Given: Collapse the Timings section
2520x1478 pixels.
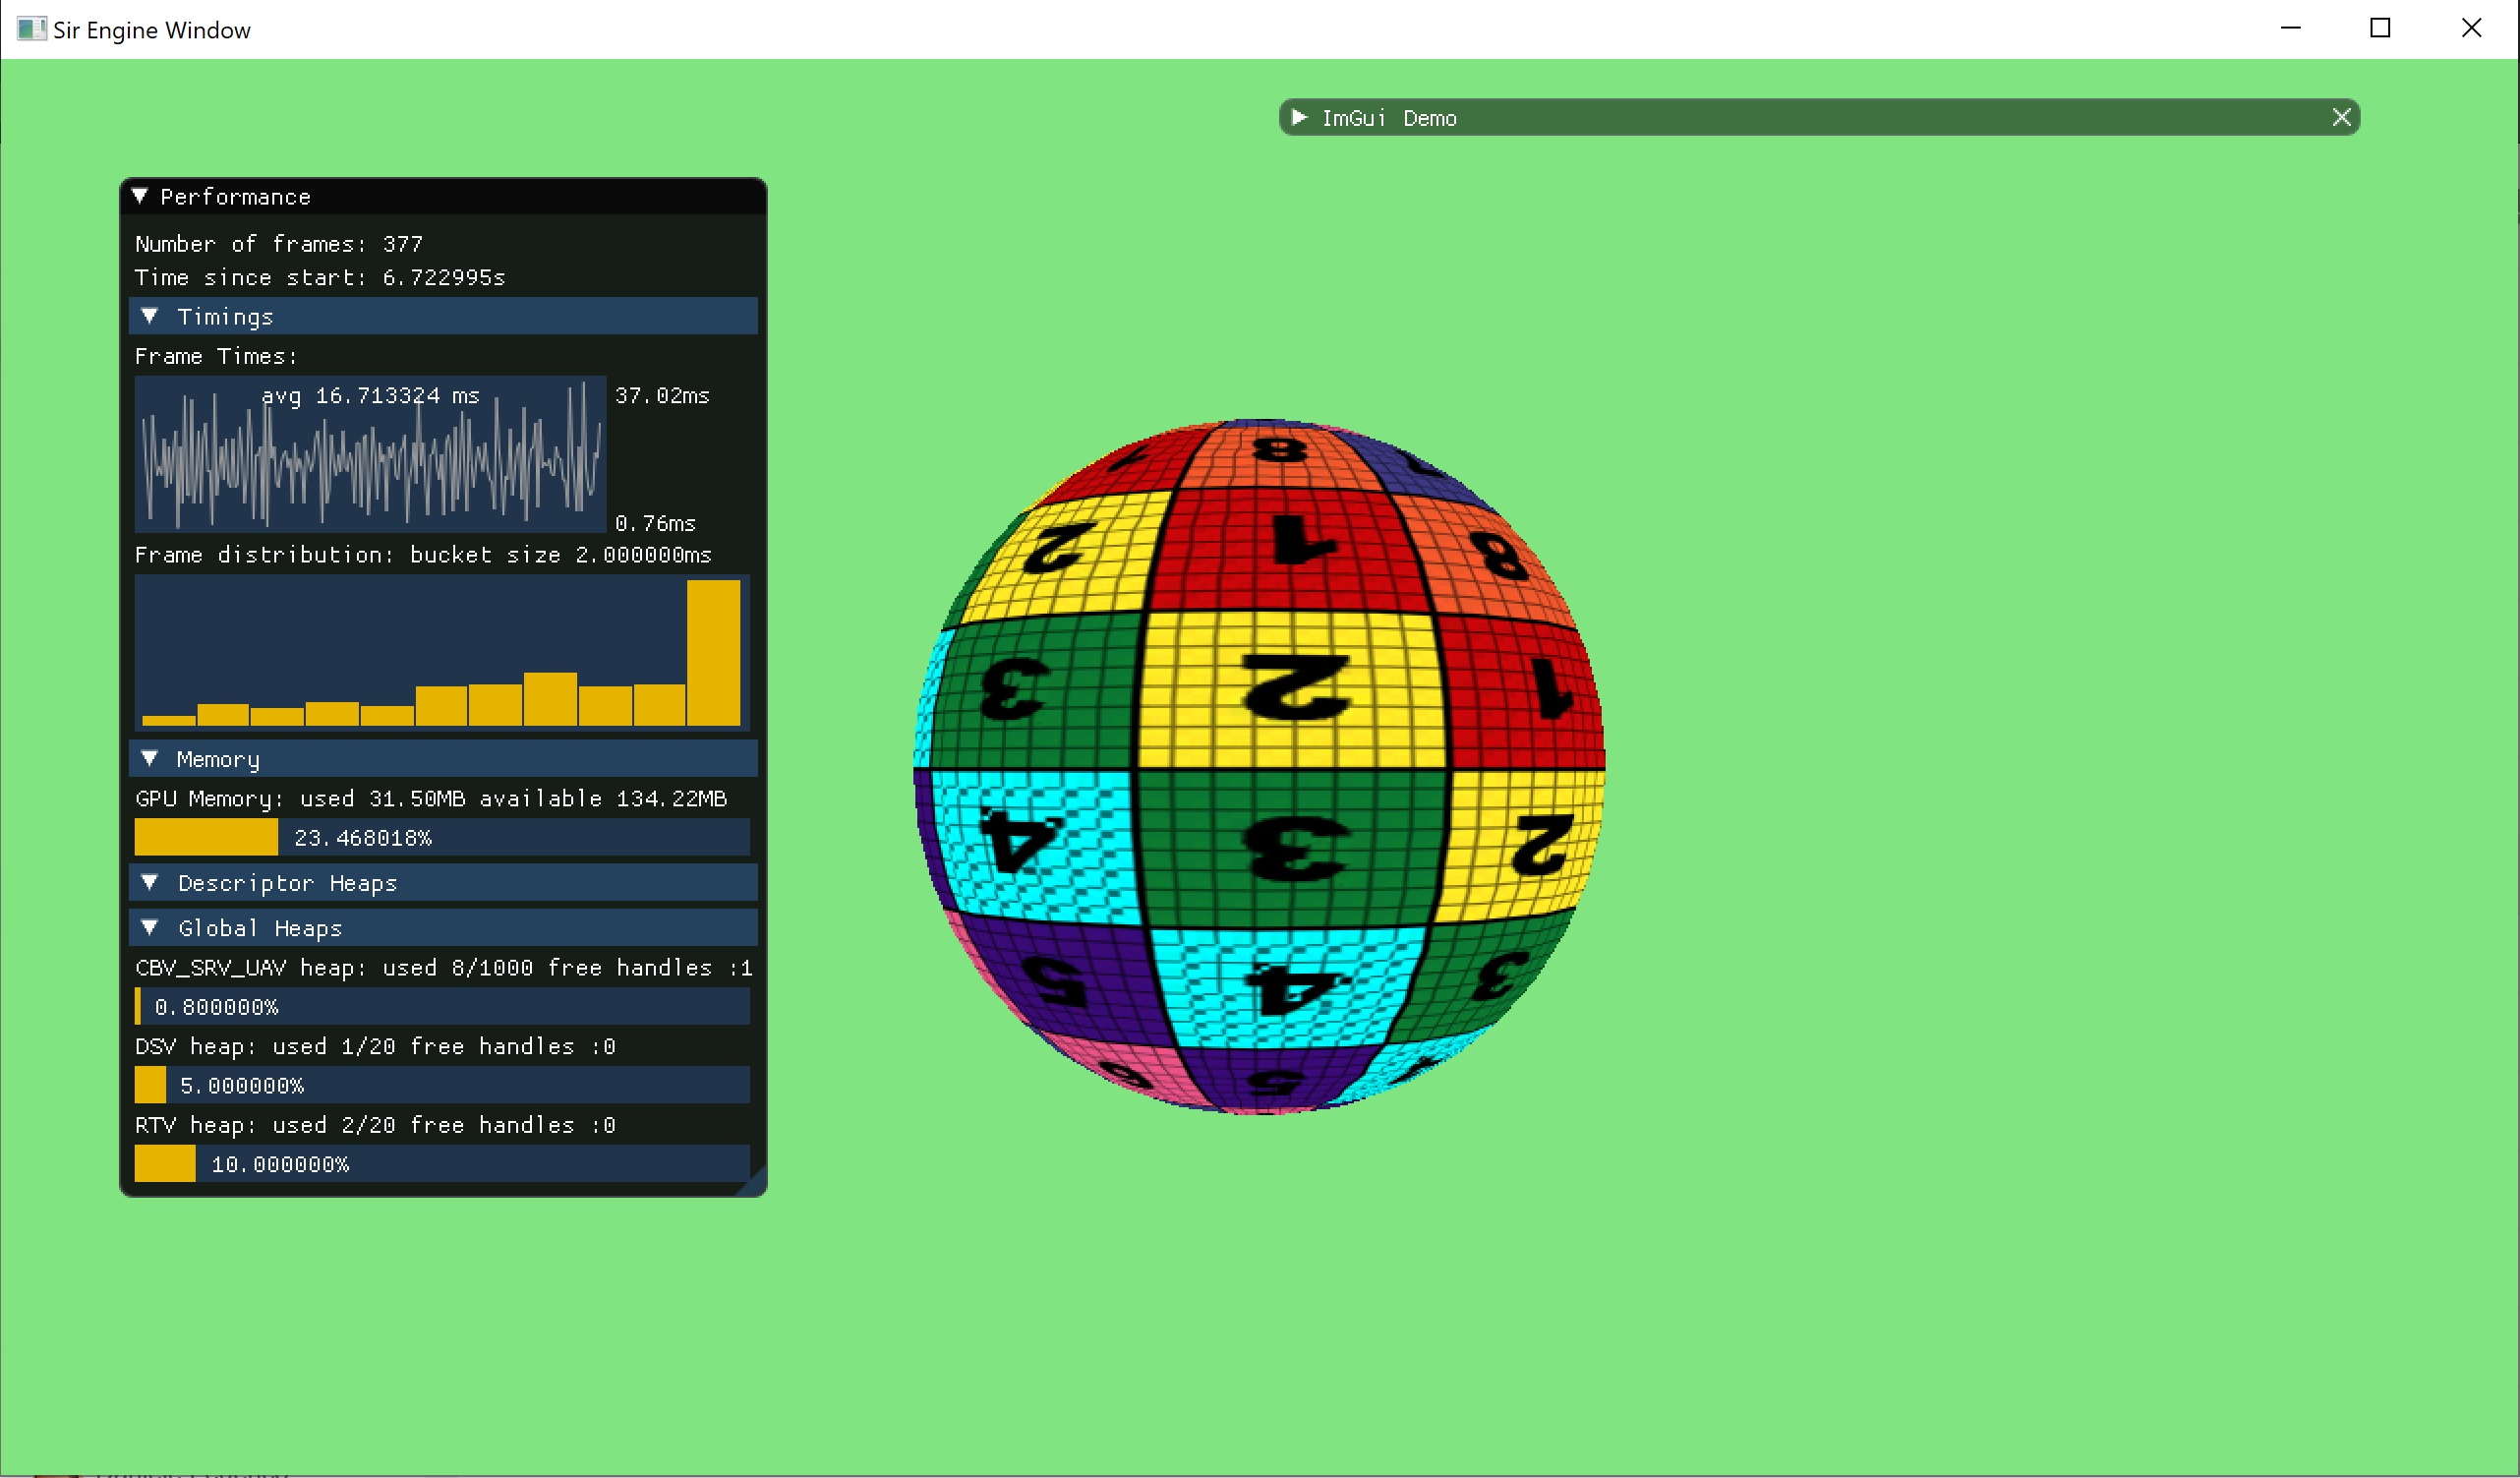Looking at the screenshot, I should [150, 316].
